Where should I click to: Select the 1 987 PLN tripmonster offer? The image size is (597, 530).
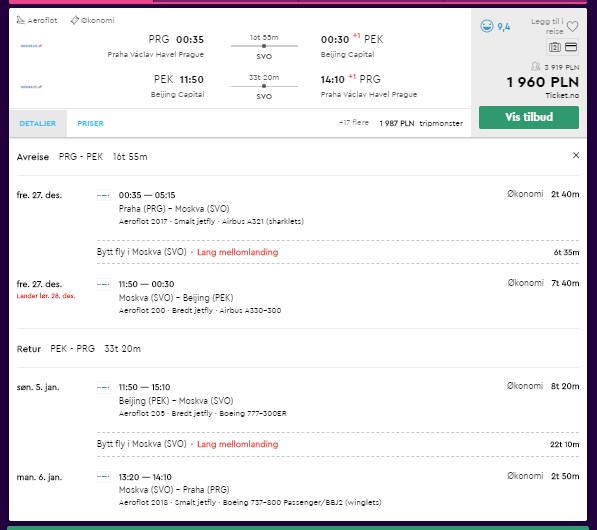(x=421, y=123)
